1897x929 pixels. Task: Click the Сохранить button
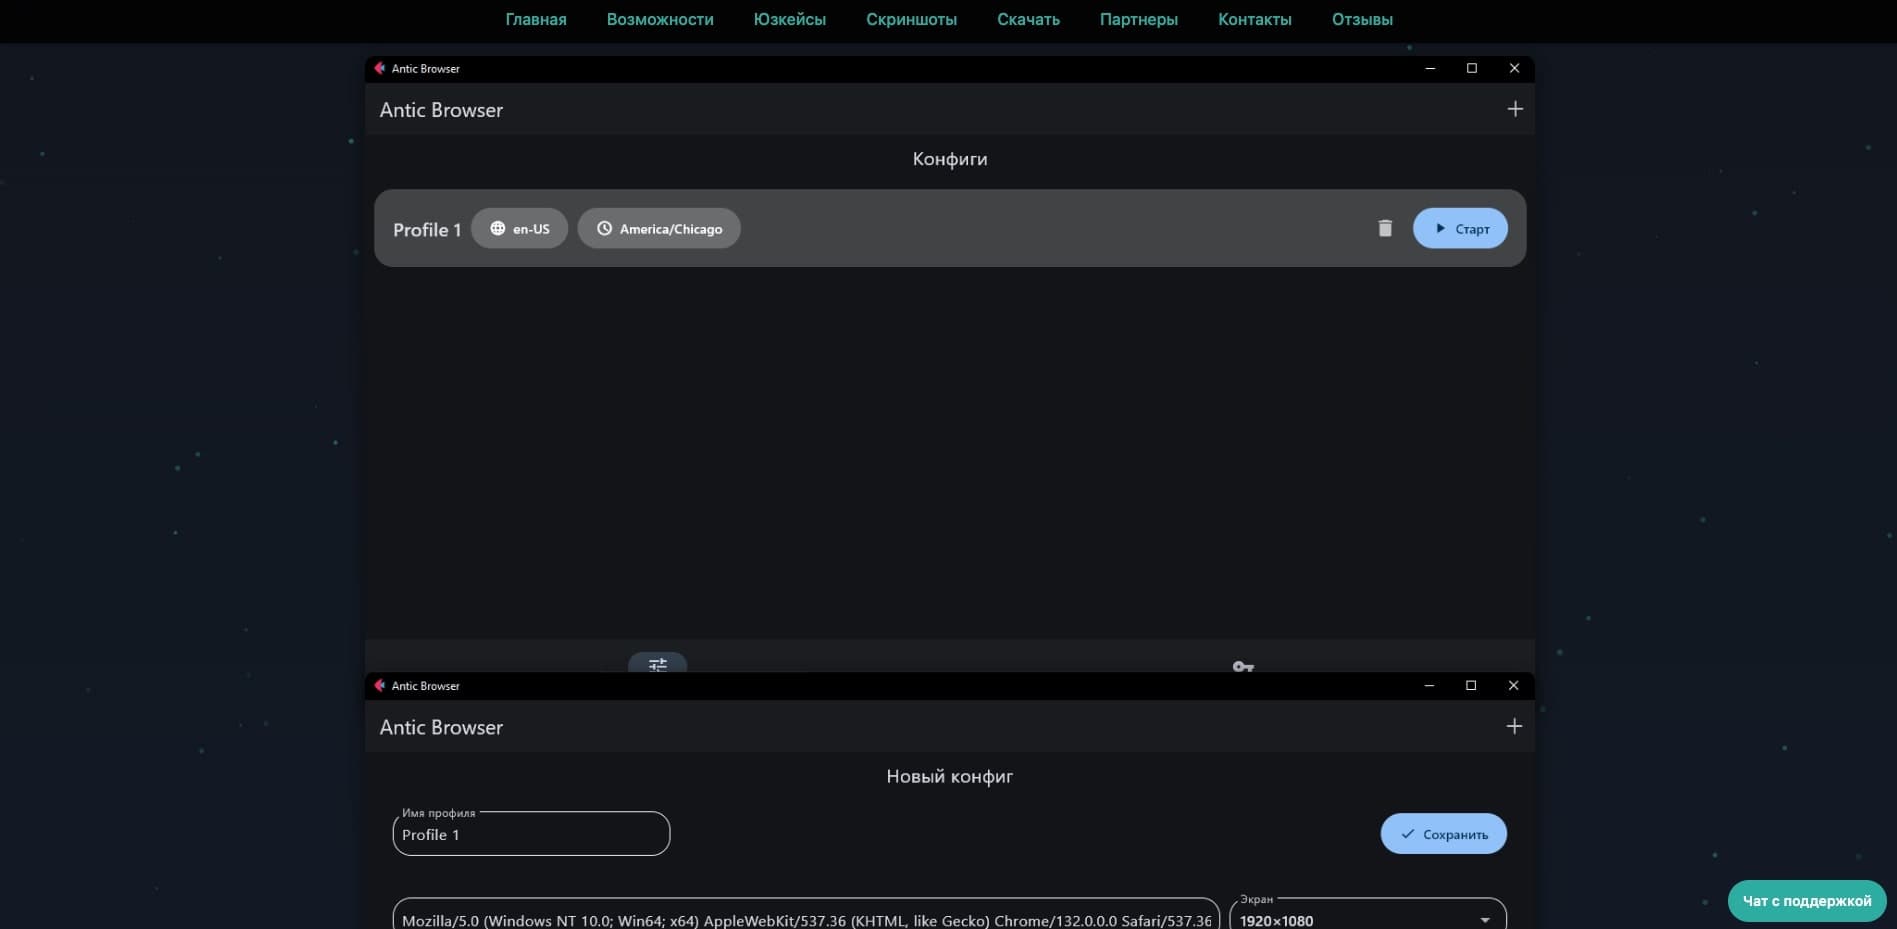(x=1443, y=834)
